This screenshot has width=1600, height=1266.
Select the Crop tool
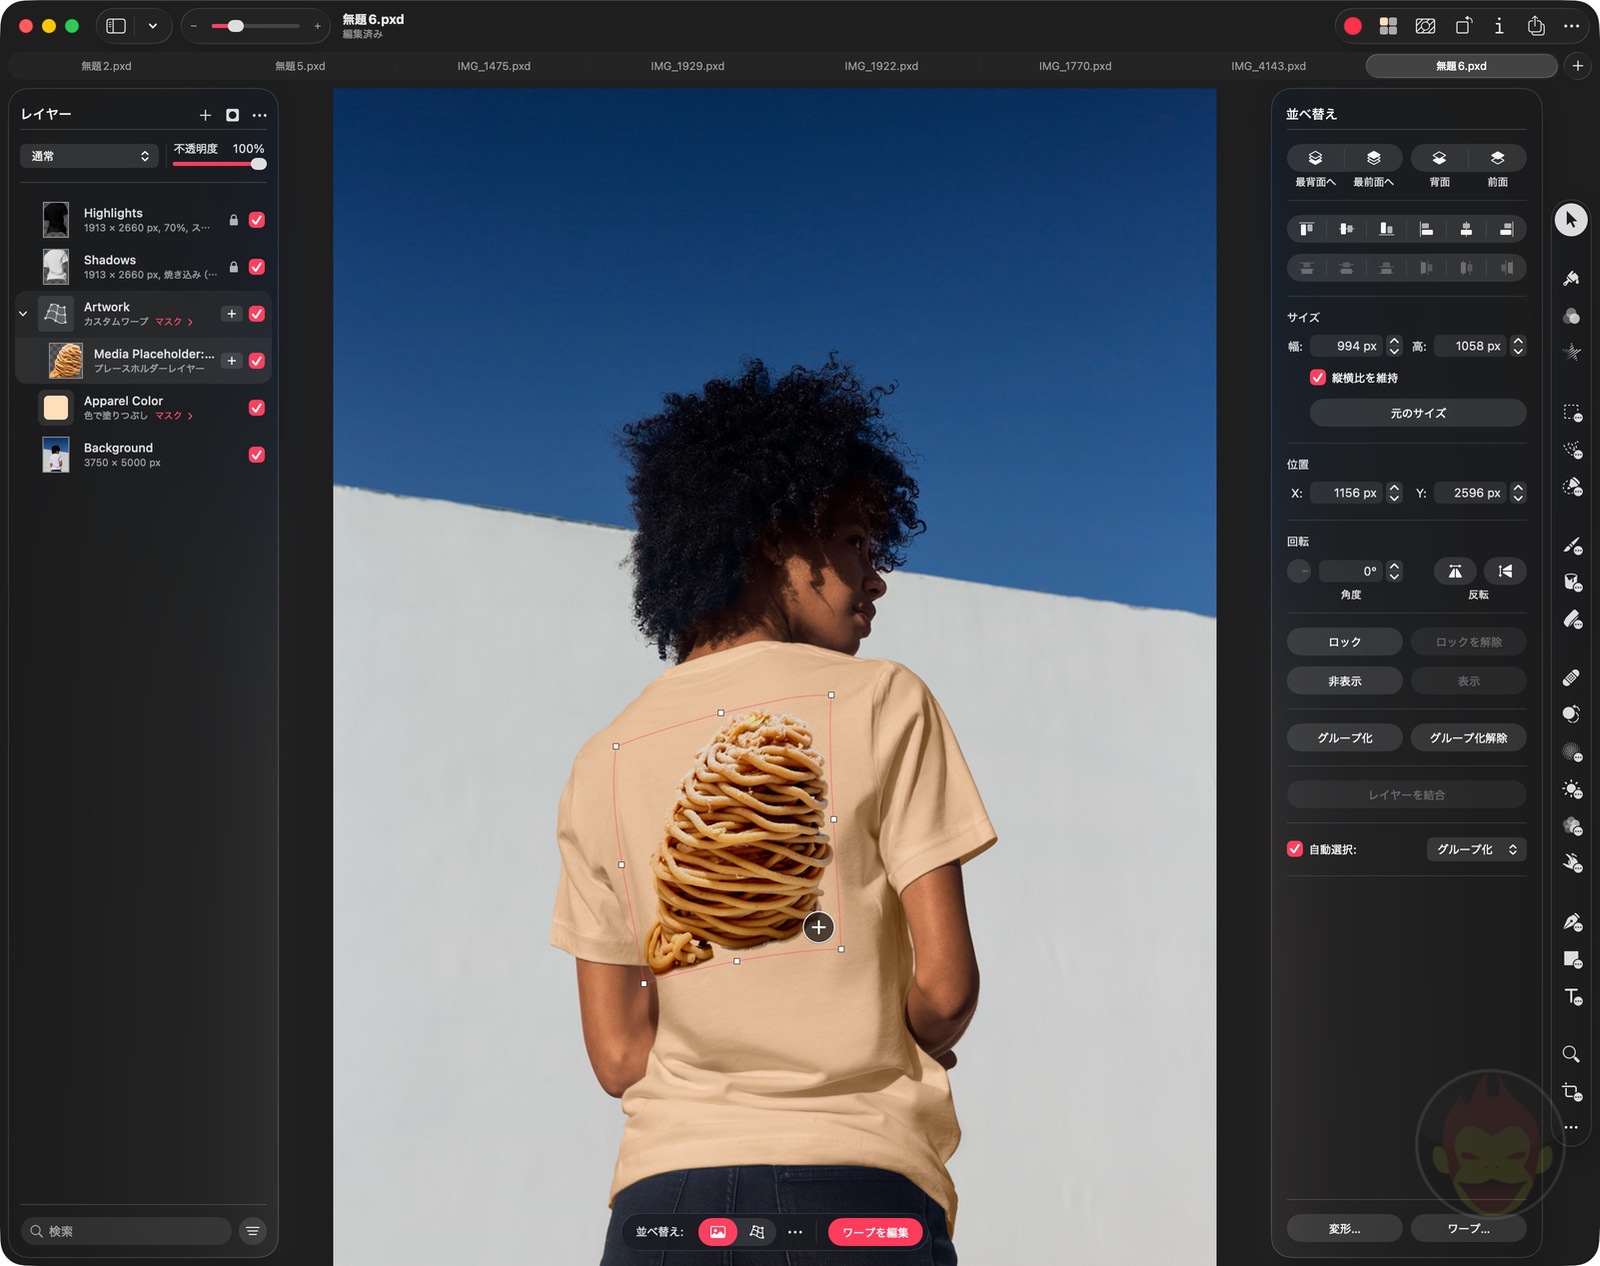click(x=1571, y=1091)
